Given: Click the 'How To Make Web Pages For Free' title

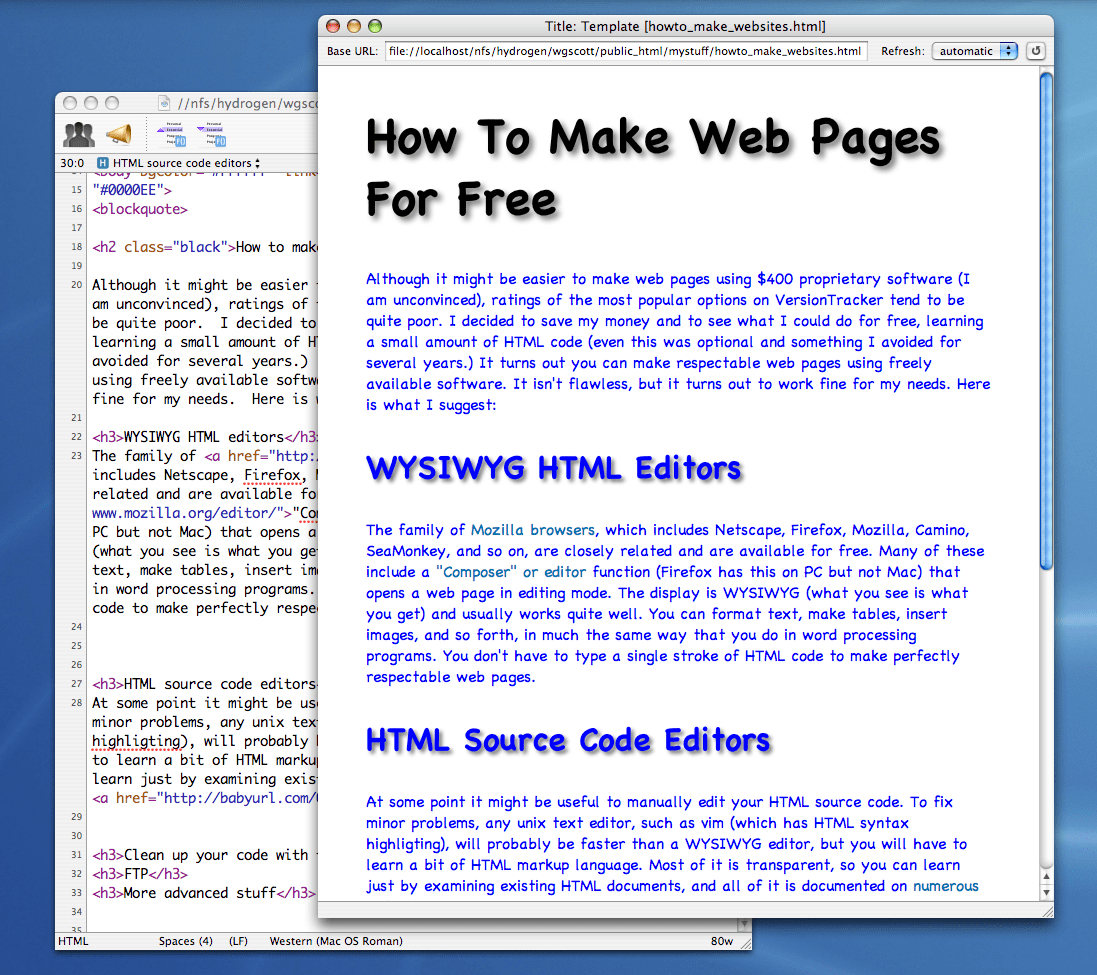Looking at the screenshot, I should click(653, 168).
